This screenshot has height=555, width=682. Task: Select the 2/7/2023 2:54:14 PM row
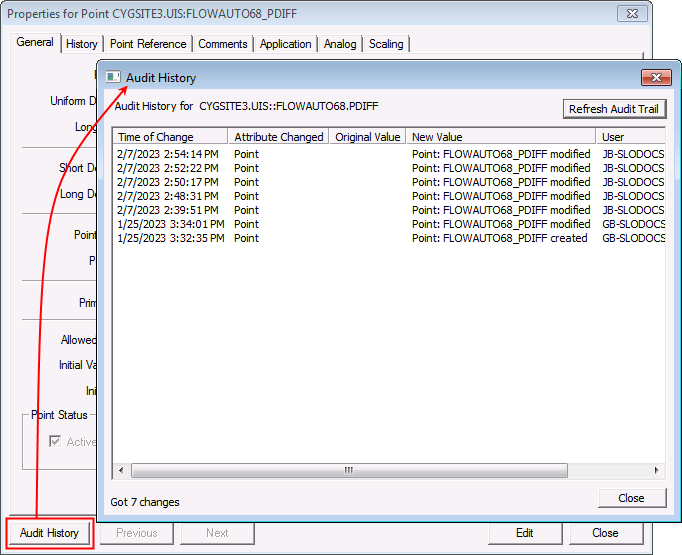tap(389, 154)
